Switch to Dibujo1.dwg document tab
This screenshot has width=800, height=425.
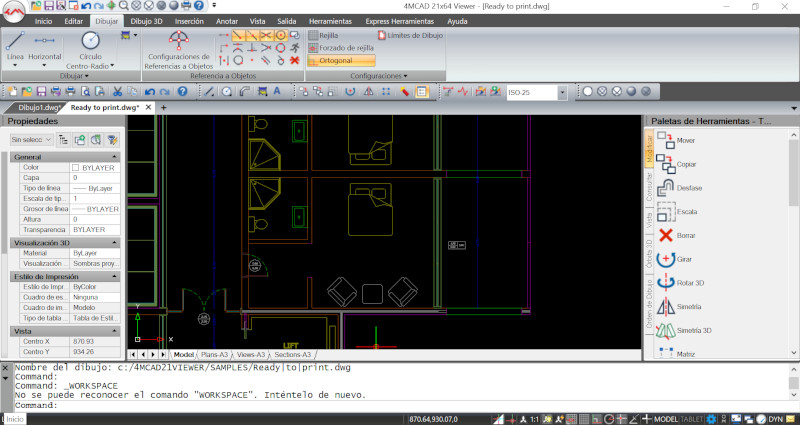(39, 107)
